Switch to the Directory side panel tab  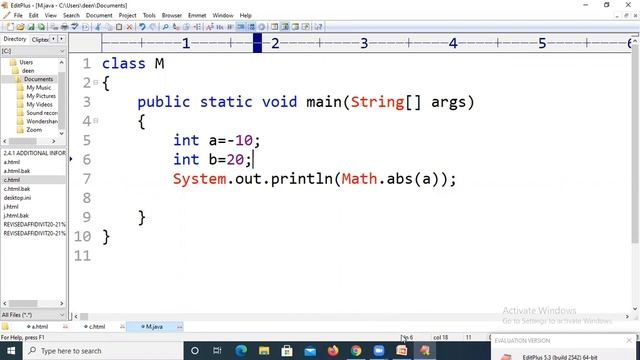pyautogui.click(x=15, y=39)
